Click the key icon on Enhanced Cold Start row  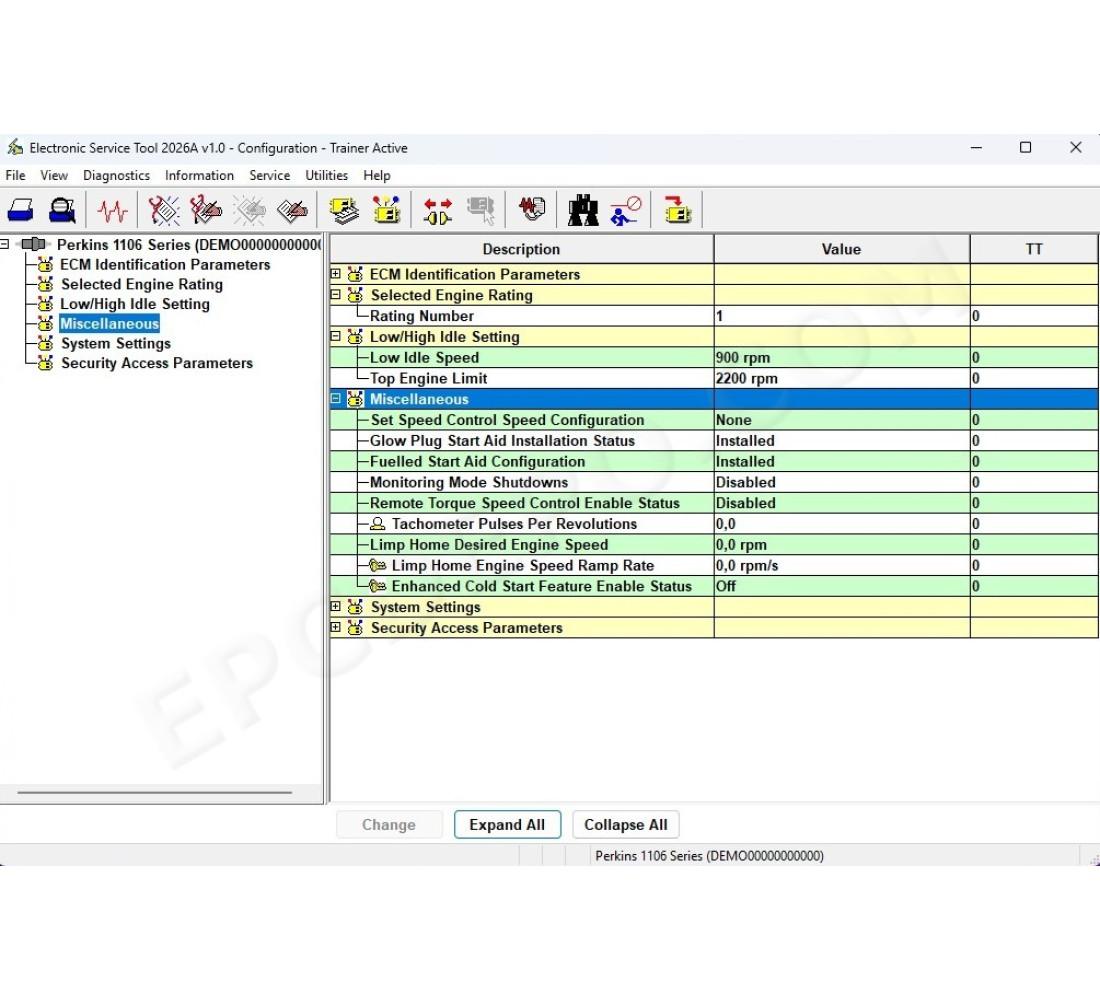tap(377, 586)
